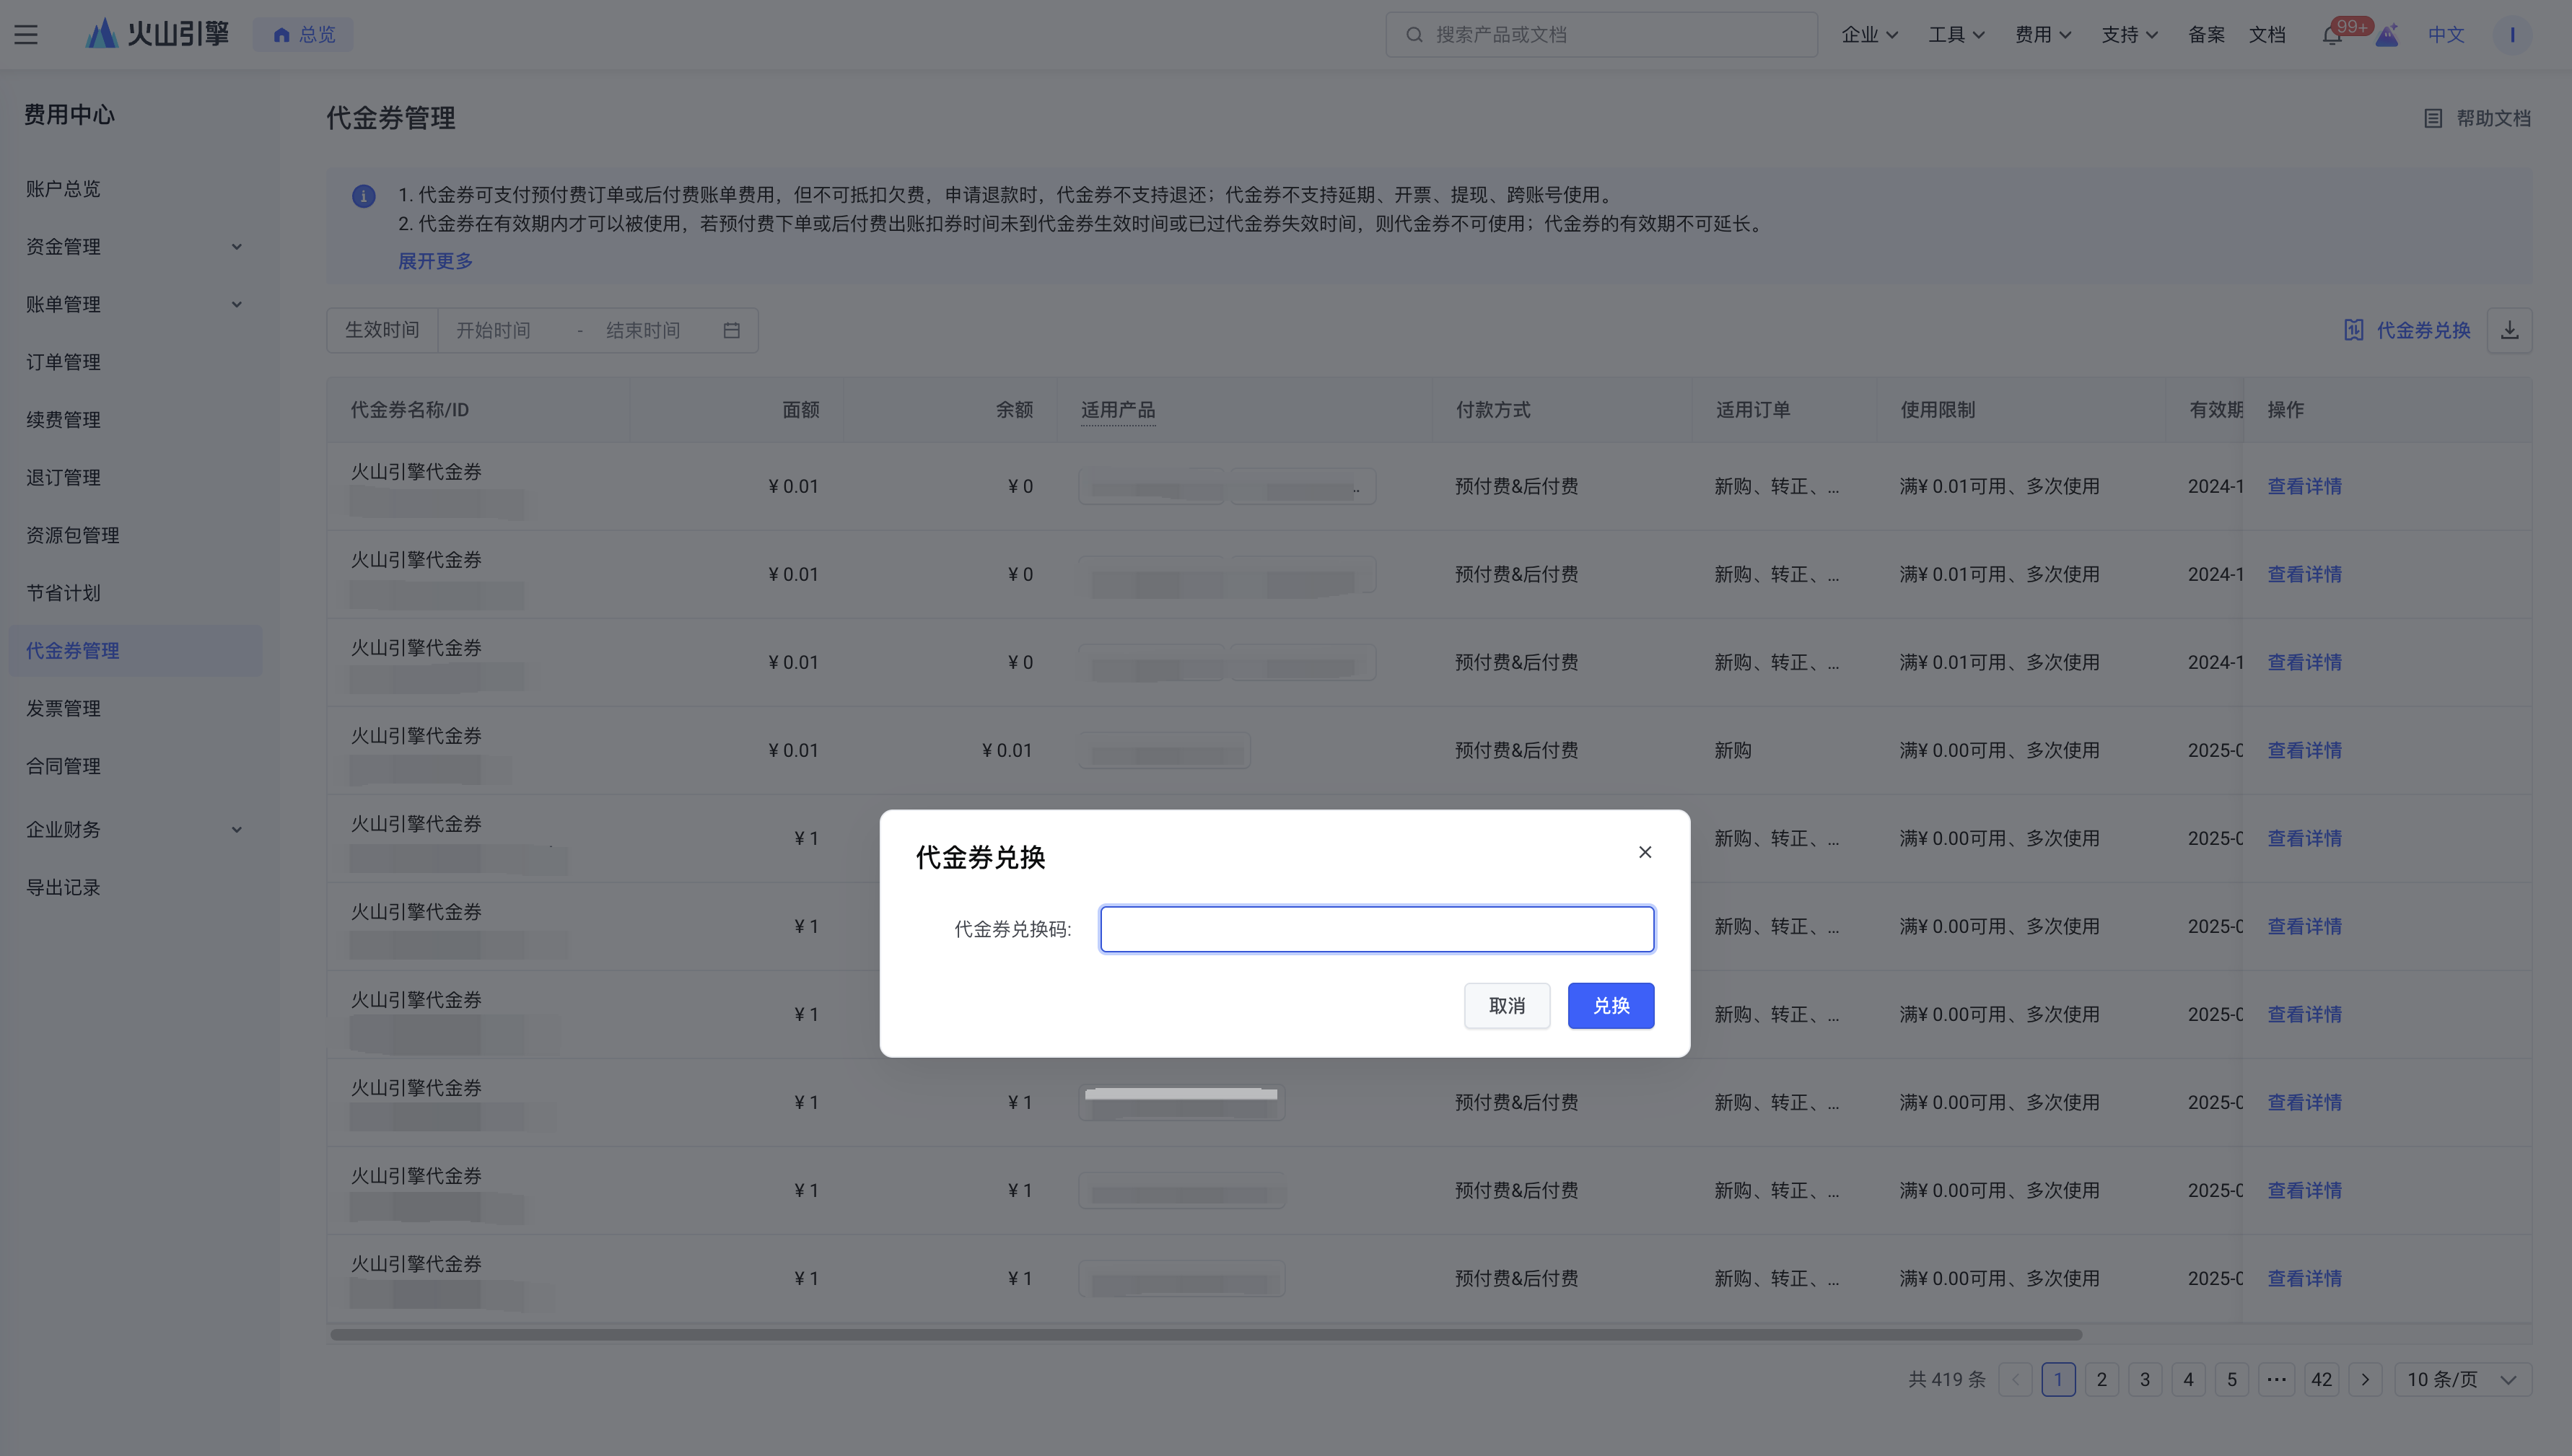Screen dimensions: 2572x1456
Task: Expand the 工具 top menu
Action: tap(1956, 35)
